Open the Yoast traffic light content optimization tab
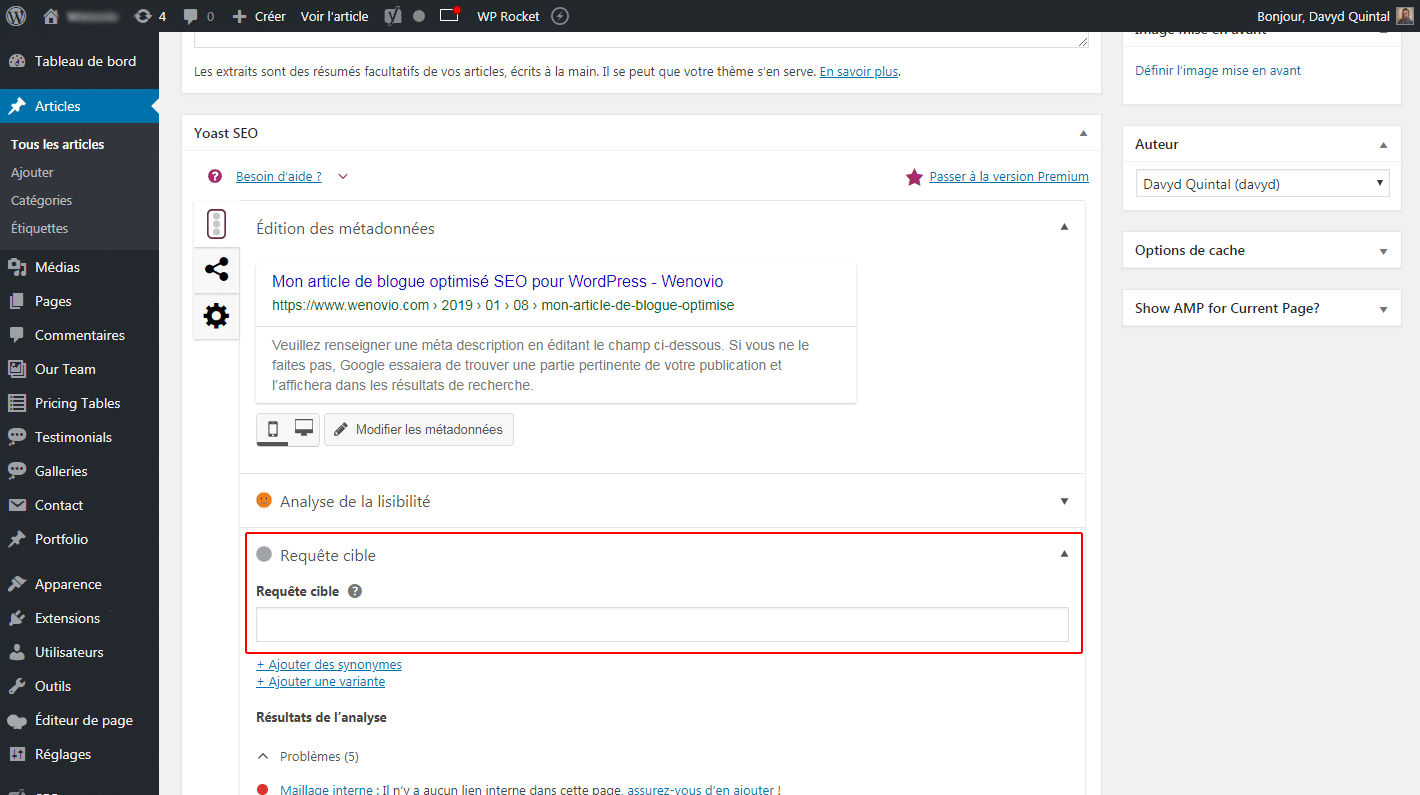Screen dimensions: 1420x795 (x=216, y=224)
